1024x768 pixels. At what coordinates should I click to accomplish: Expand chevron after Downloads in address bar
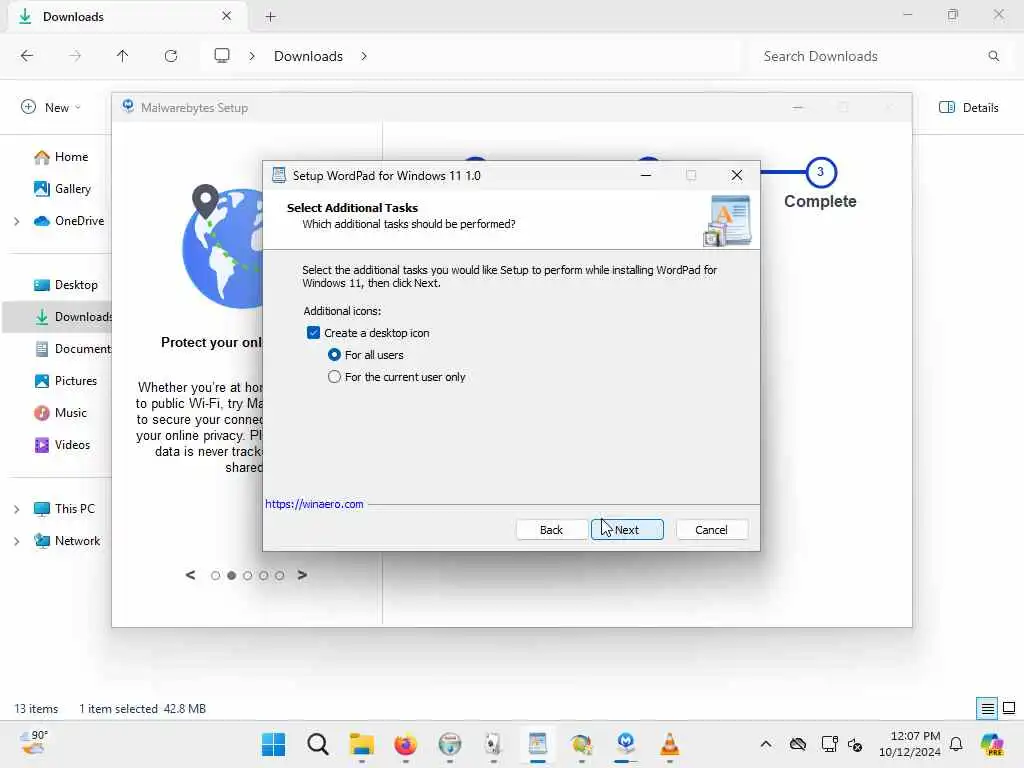pyautogui.click(x=364, y=56)
